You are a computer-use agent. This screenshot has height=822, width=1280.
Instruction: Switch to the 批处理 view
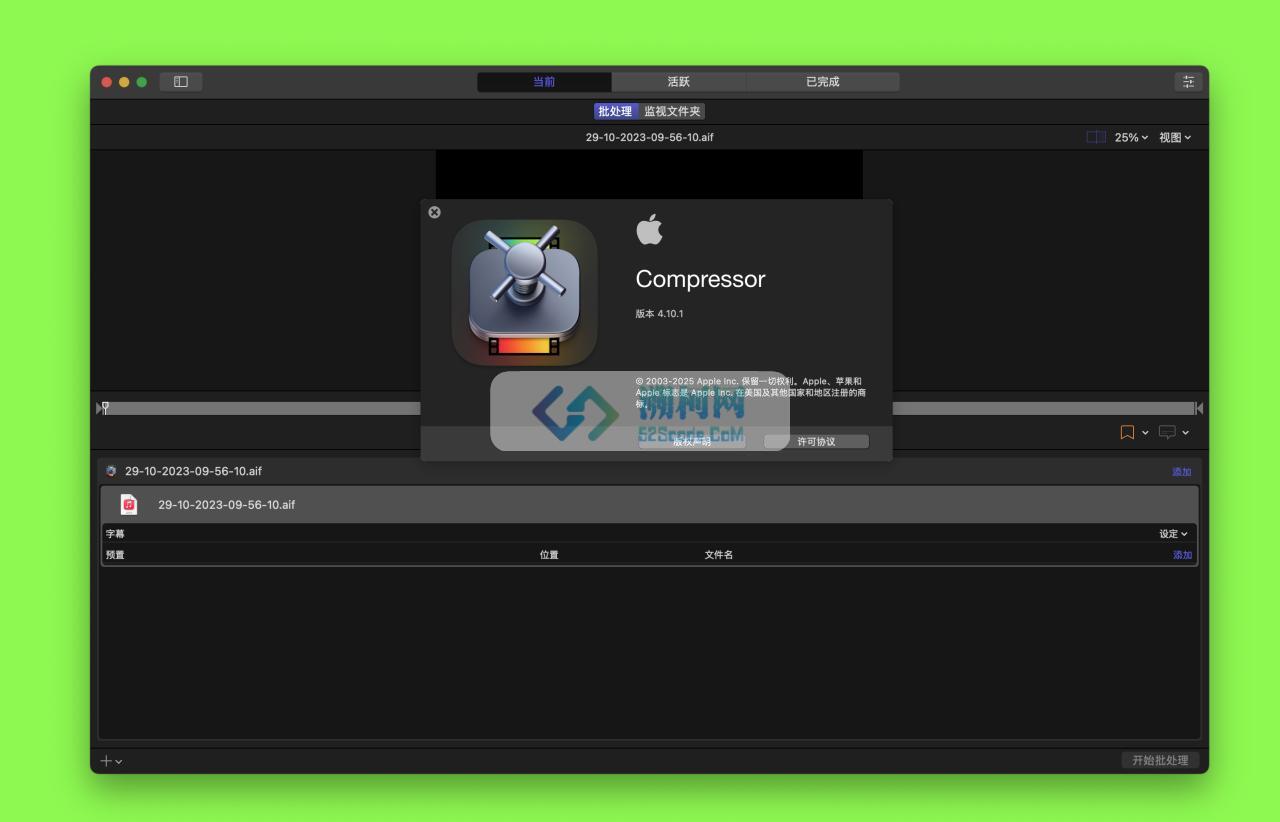coord(615,111)
